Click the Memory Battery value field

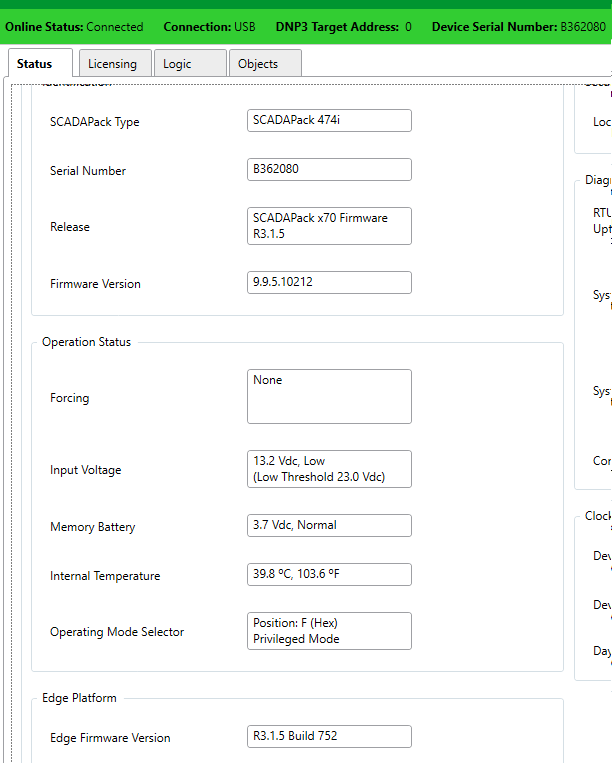point(329,526)
